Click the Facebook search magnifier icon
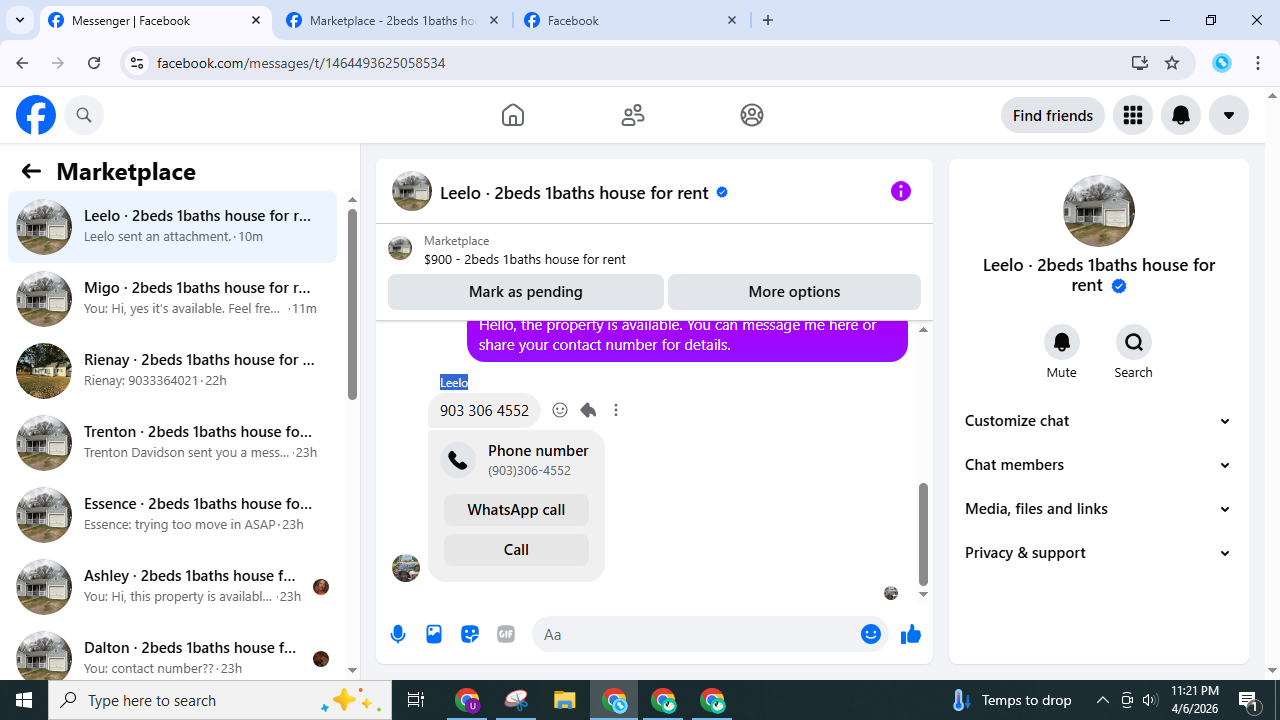The height and width of the screenshot is (720, 1280). [x=84, y=115]
